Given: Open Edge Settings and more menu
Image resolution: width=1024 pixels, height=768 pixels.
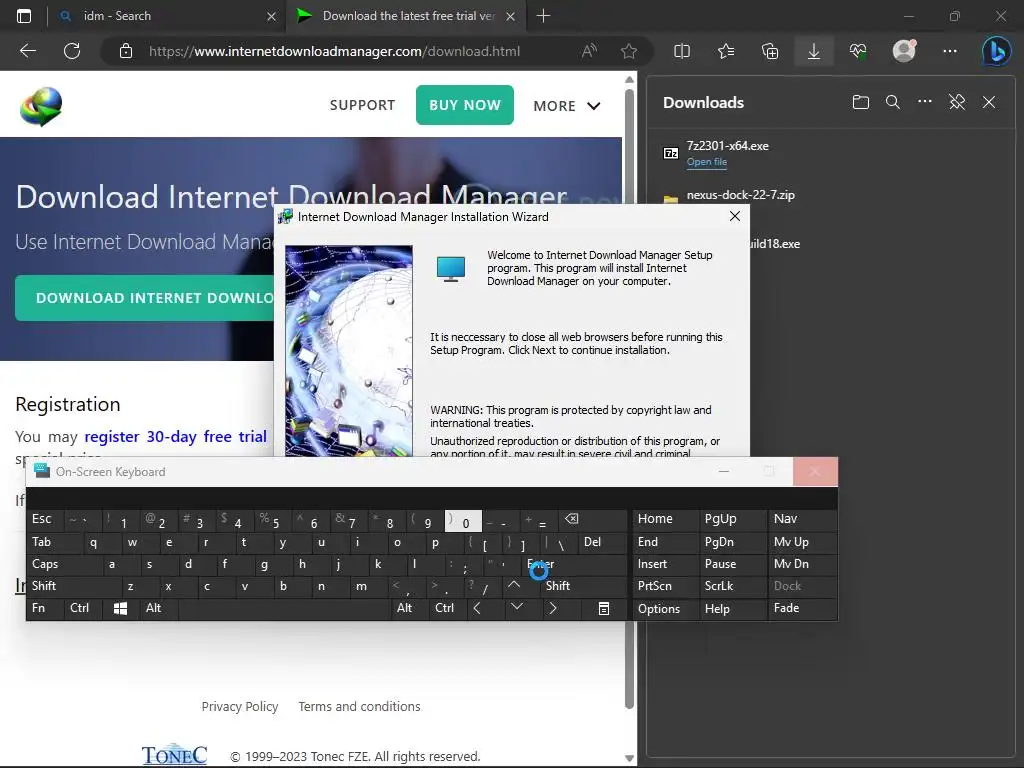Looking at the screenshot, I should 950,51.
